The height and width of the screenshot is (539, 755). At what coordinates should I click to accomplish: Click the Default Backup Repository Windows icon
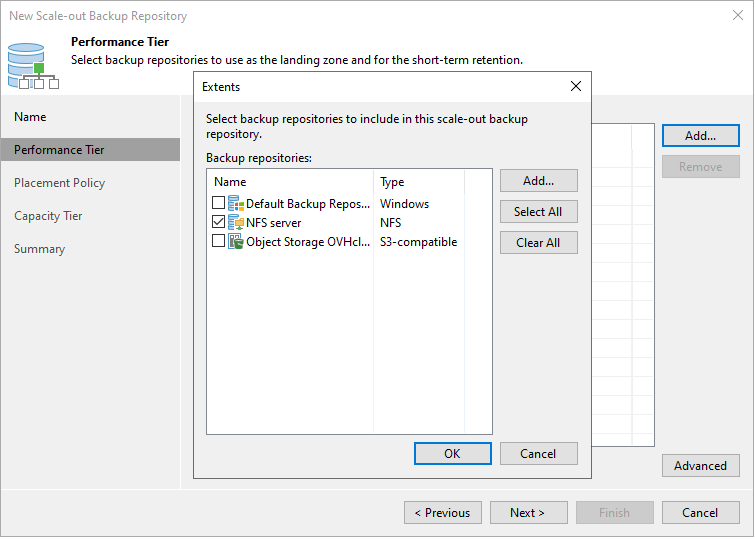[236, 204]
